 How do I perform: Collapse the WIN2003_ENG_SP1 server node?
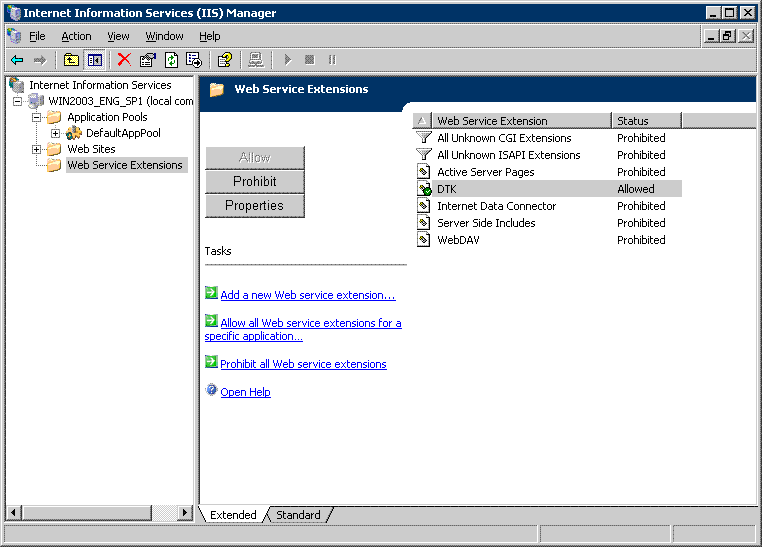[18, 101]
